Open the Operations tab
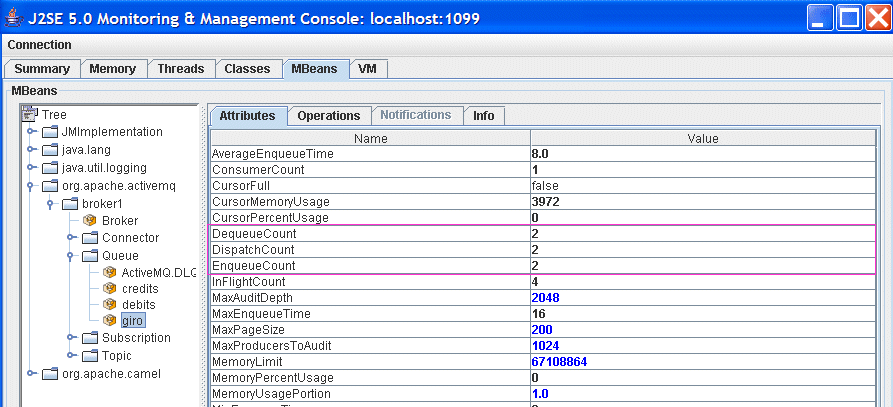The width and height of the screenshot is (893, 407). tap(328, 116)
